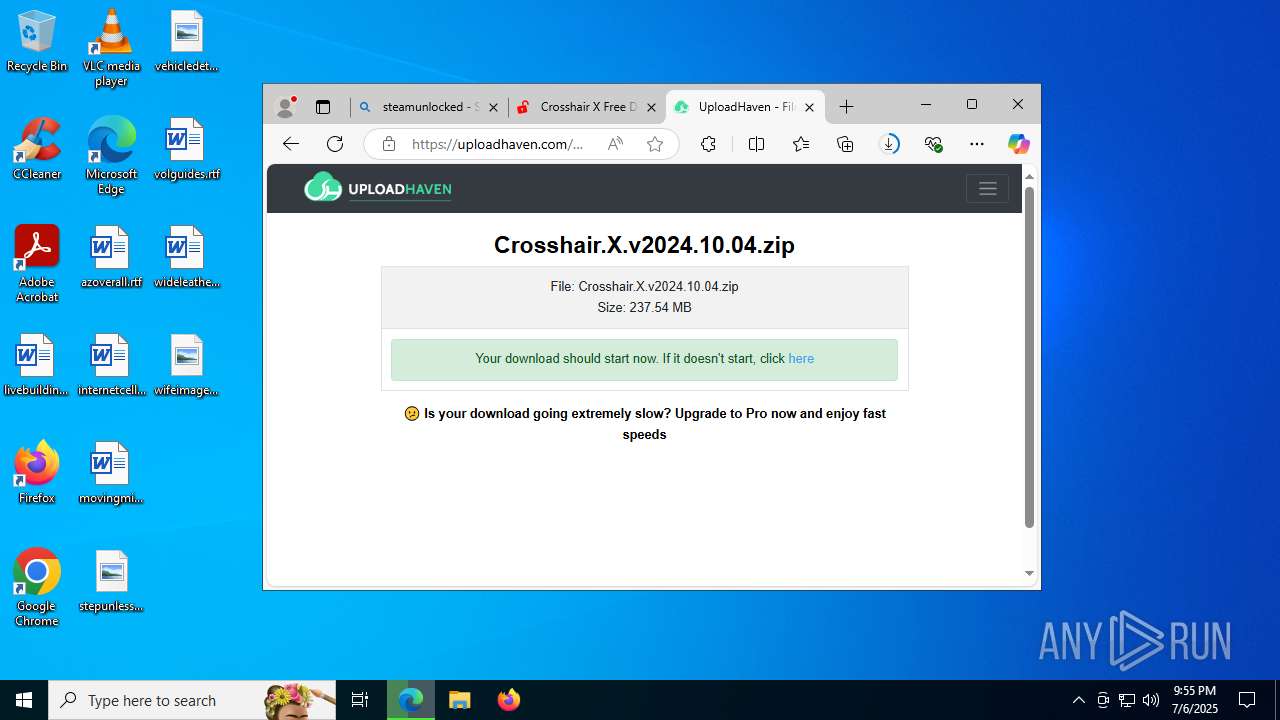Select the VLC media player shortcut

click(111, 48)
